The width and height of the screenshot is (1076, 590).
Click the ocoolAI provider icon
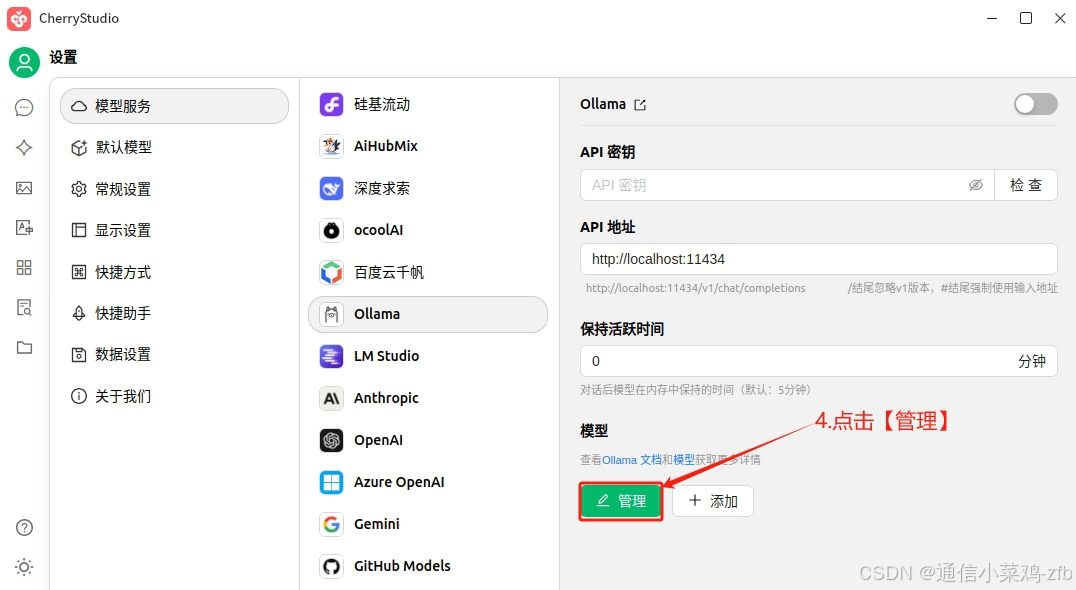coord(331,231)
